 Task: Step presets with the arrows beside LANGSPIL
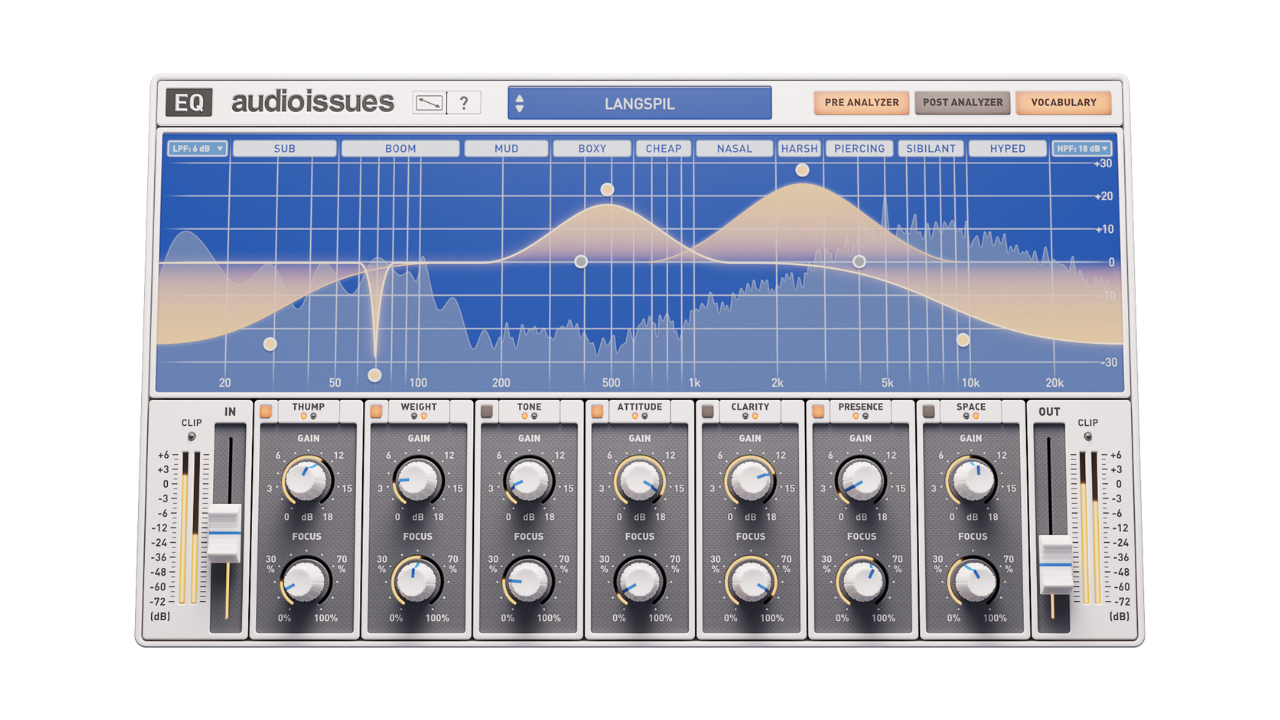pyautogui.click(x=520, y=103)
